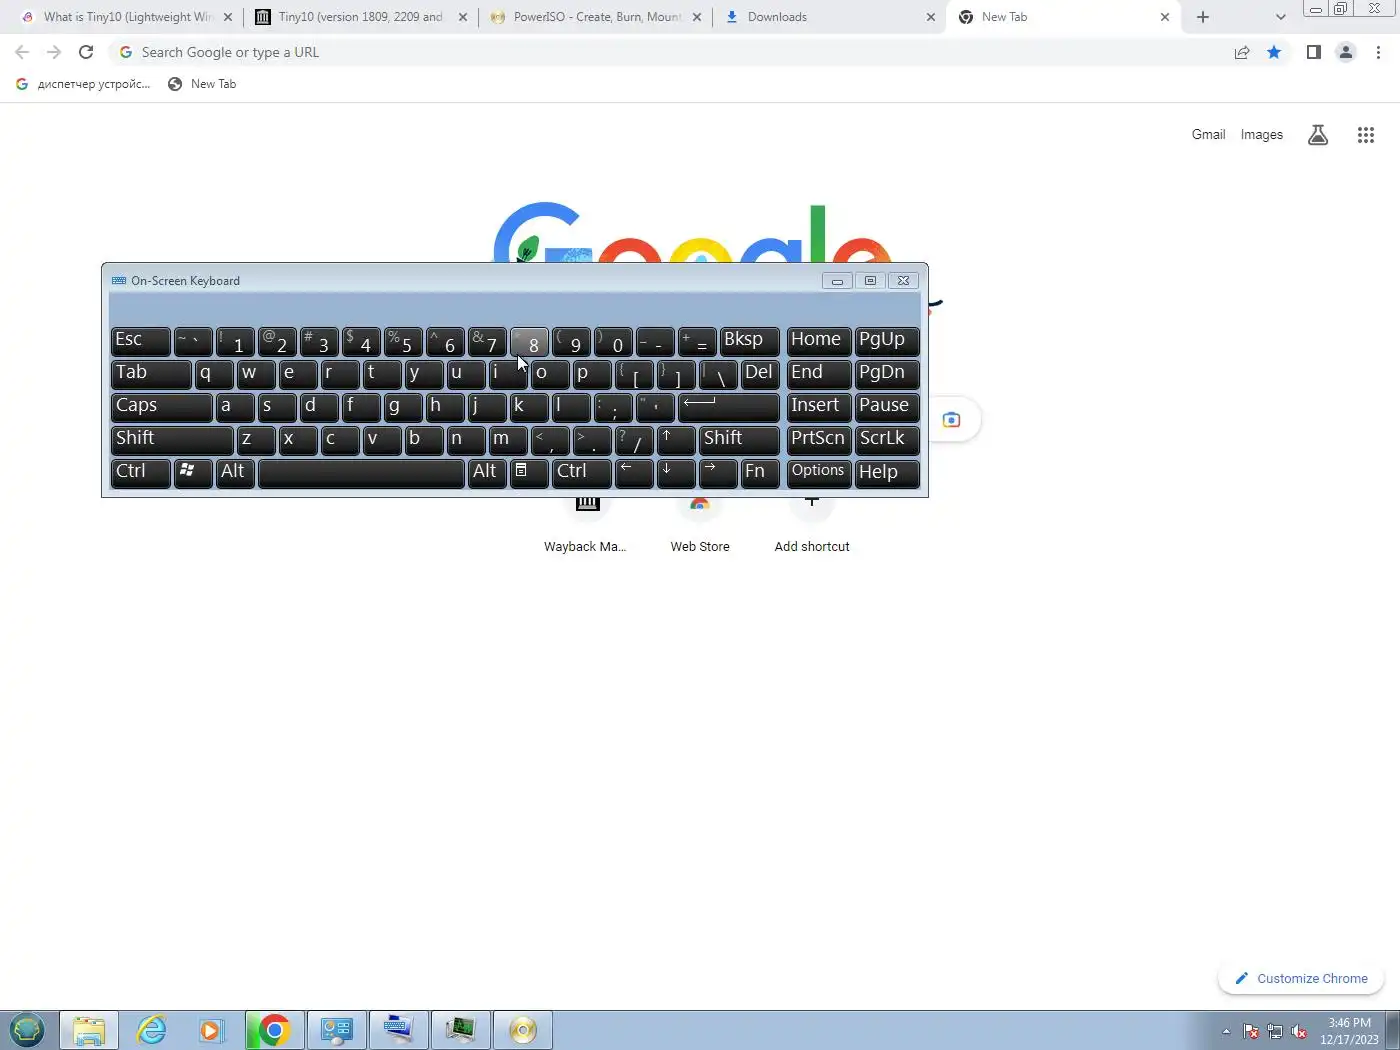Viewport: 1400px width, 1050px height.
Task: Open Chrome profile avatar
Action: [x=1346, y=52]
